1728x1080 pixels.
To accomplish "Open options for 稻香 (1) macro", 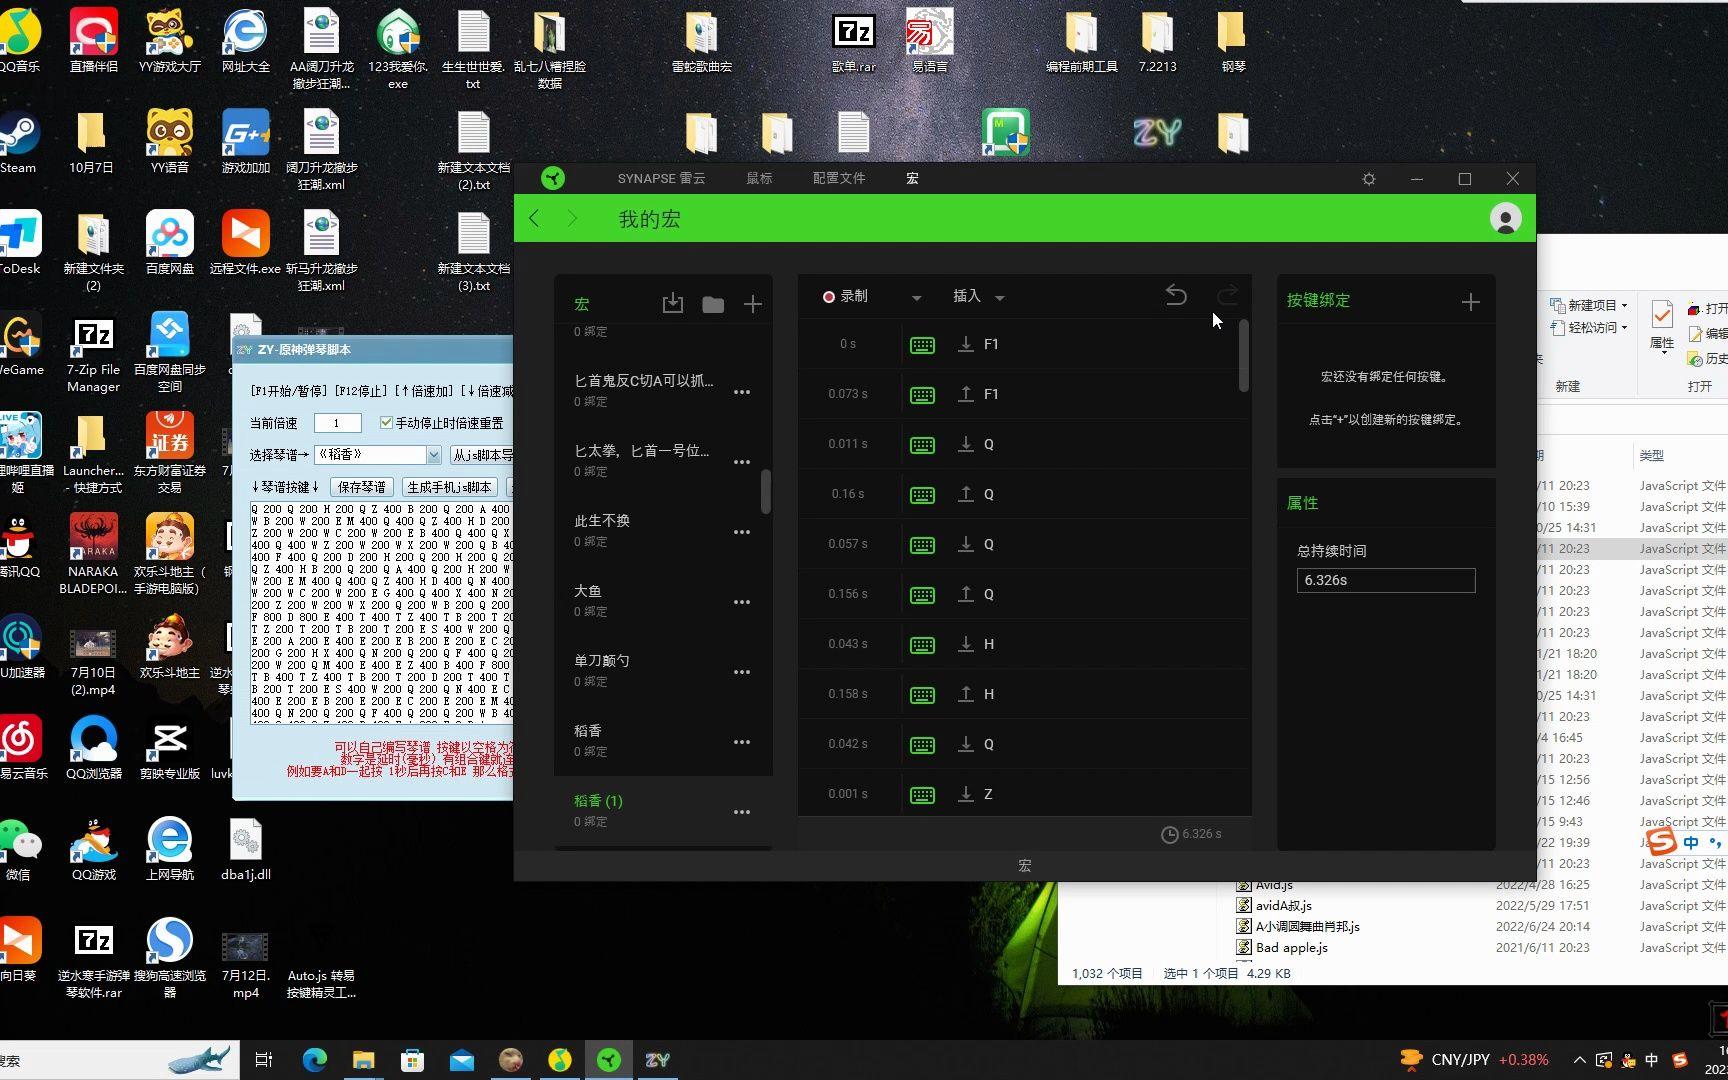I will pyautogui.click(x=742, y=812).
